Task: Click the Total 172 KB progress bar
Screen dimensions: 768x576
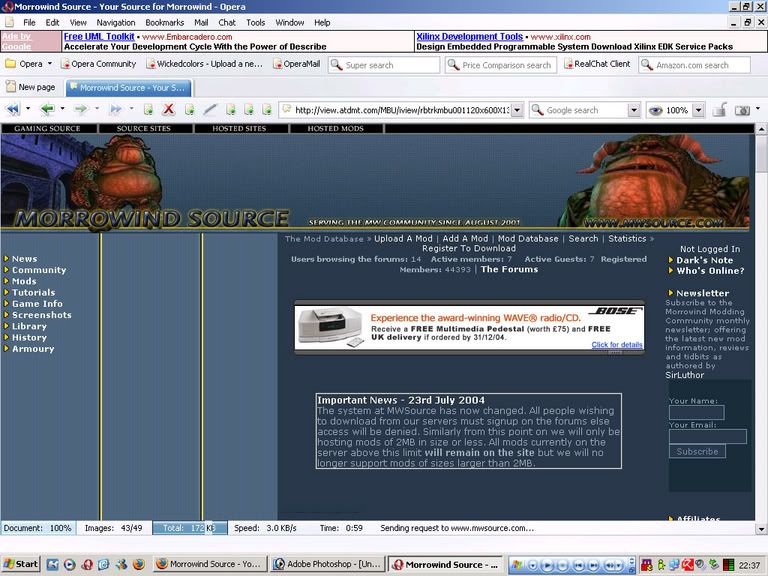Action: (x=190, y=528)
